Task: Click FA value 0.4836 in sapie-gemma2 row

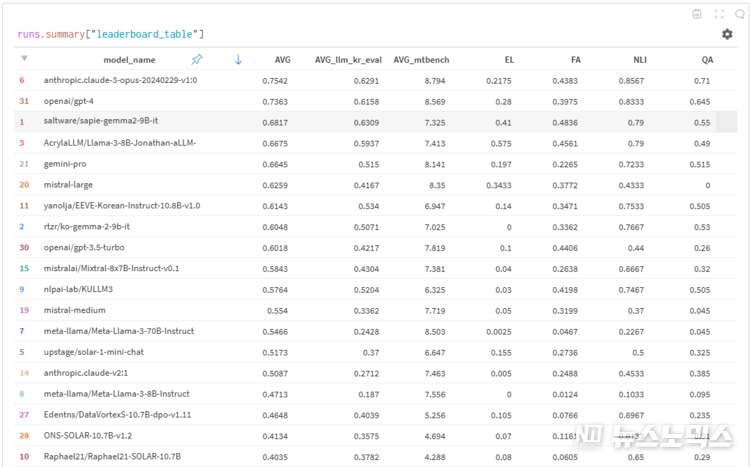Action: (565, 122)
